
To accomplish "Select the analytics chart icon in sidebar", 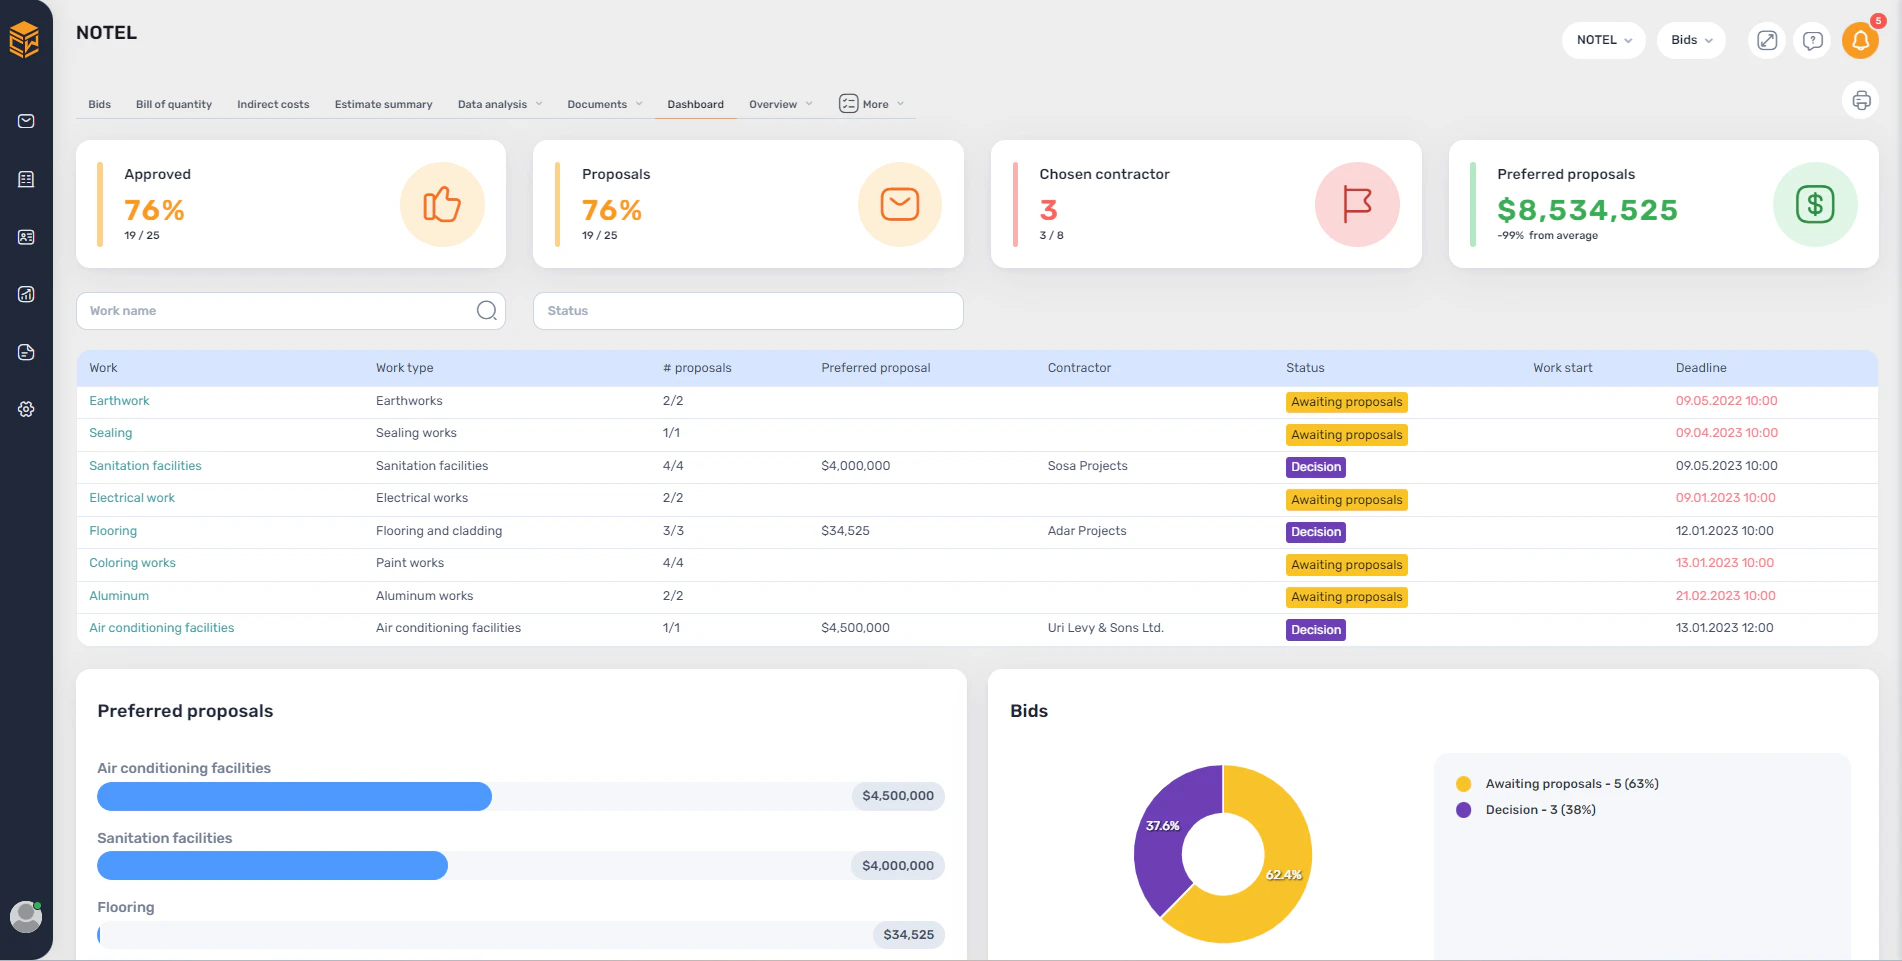I will point(26,294).
